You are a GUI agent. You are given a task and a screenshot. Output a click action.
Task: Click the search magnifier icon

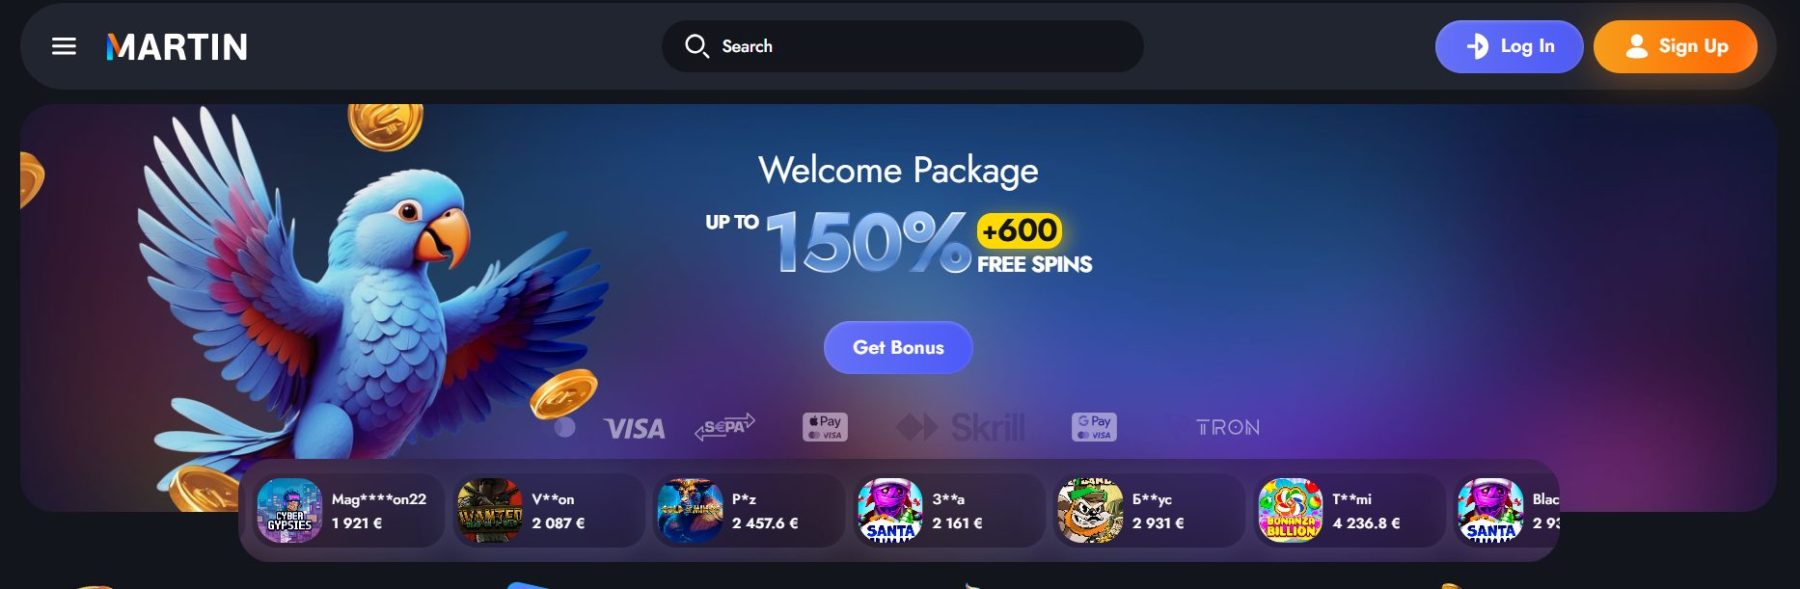tap(696, 46)
